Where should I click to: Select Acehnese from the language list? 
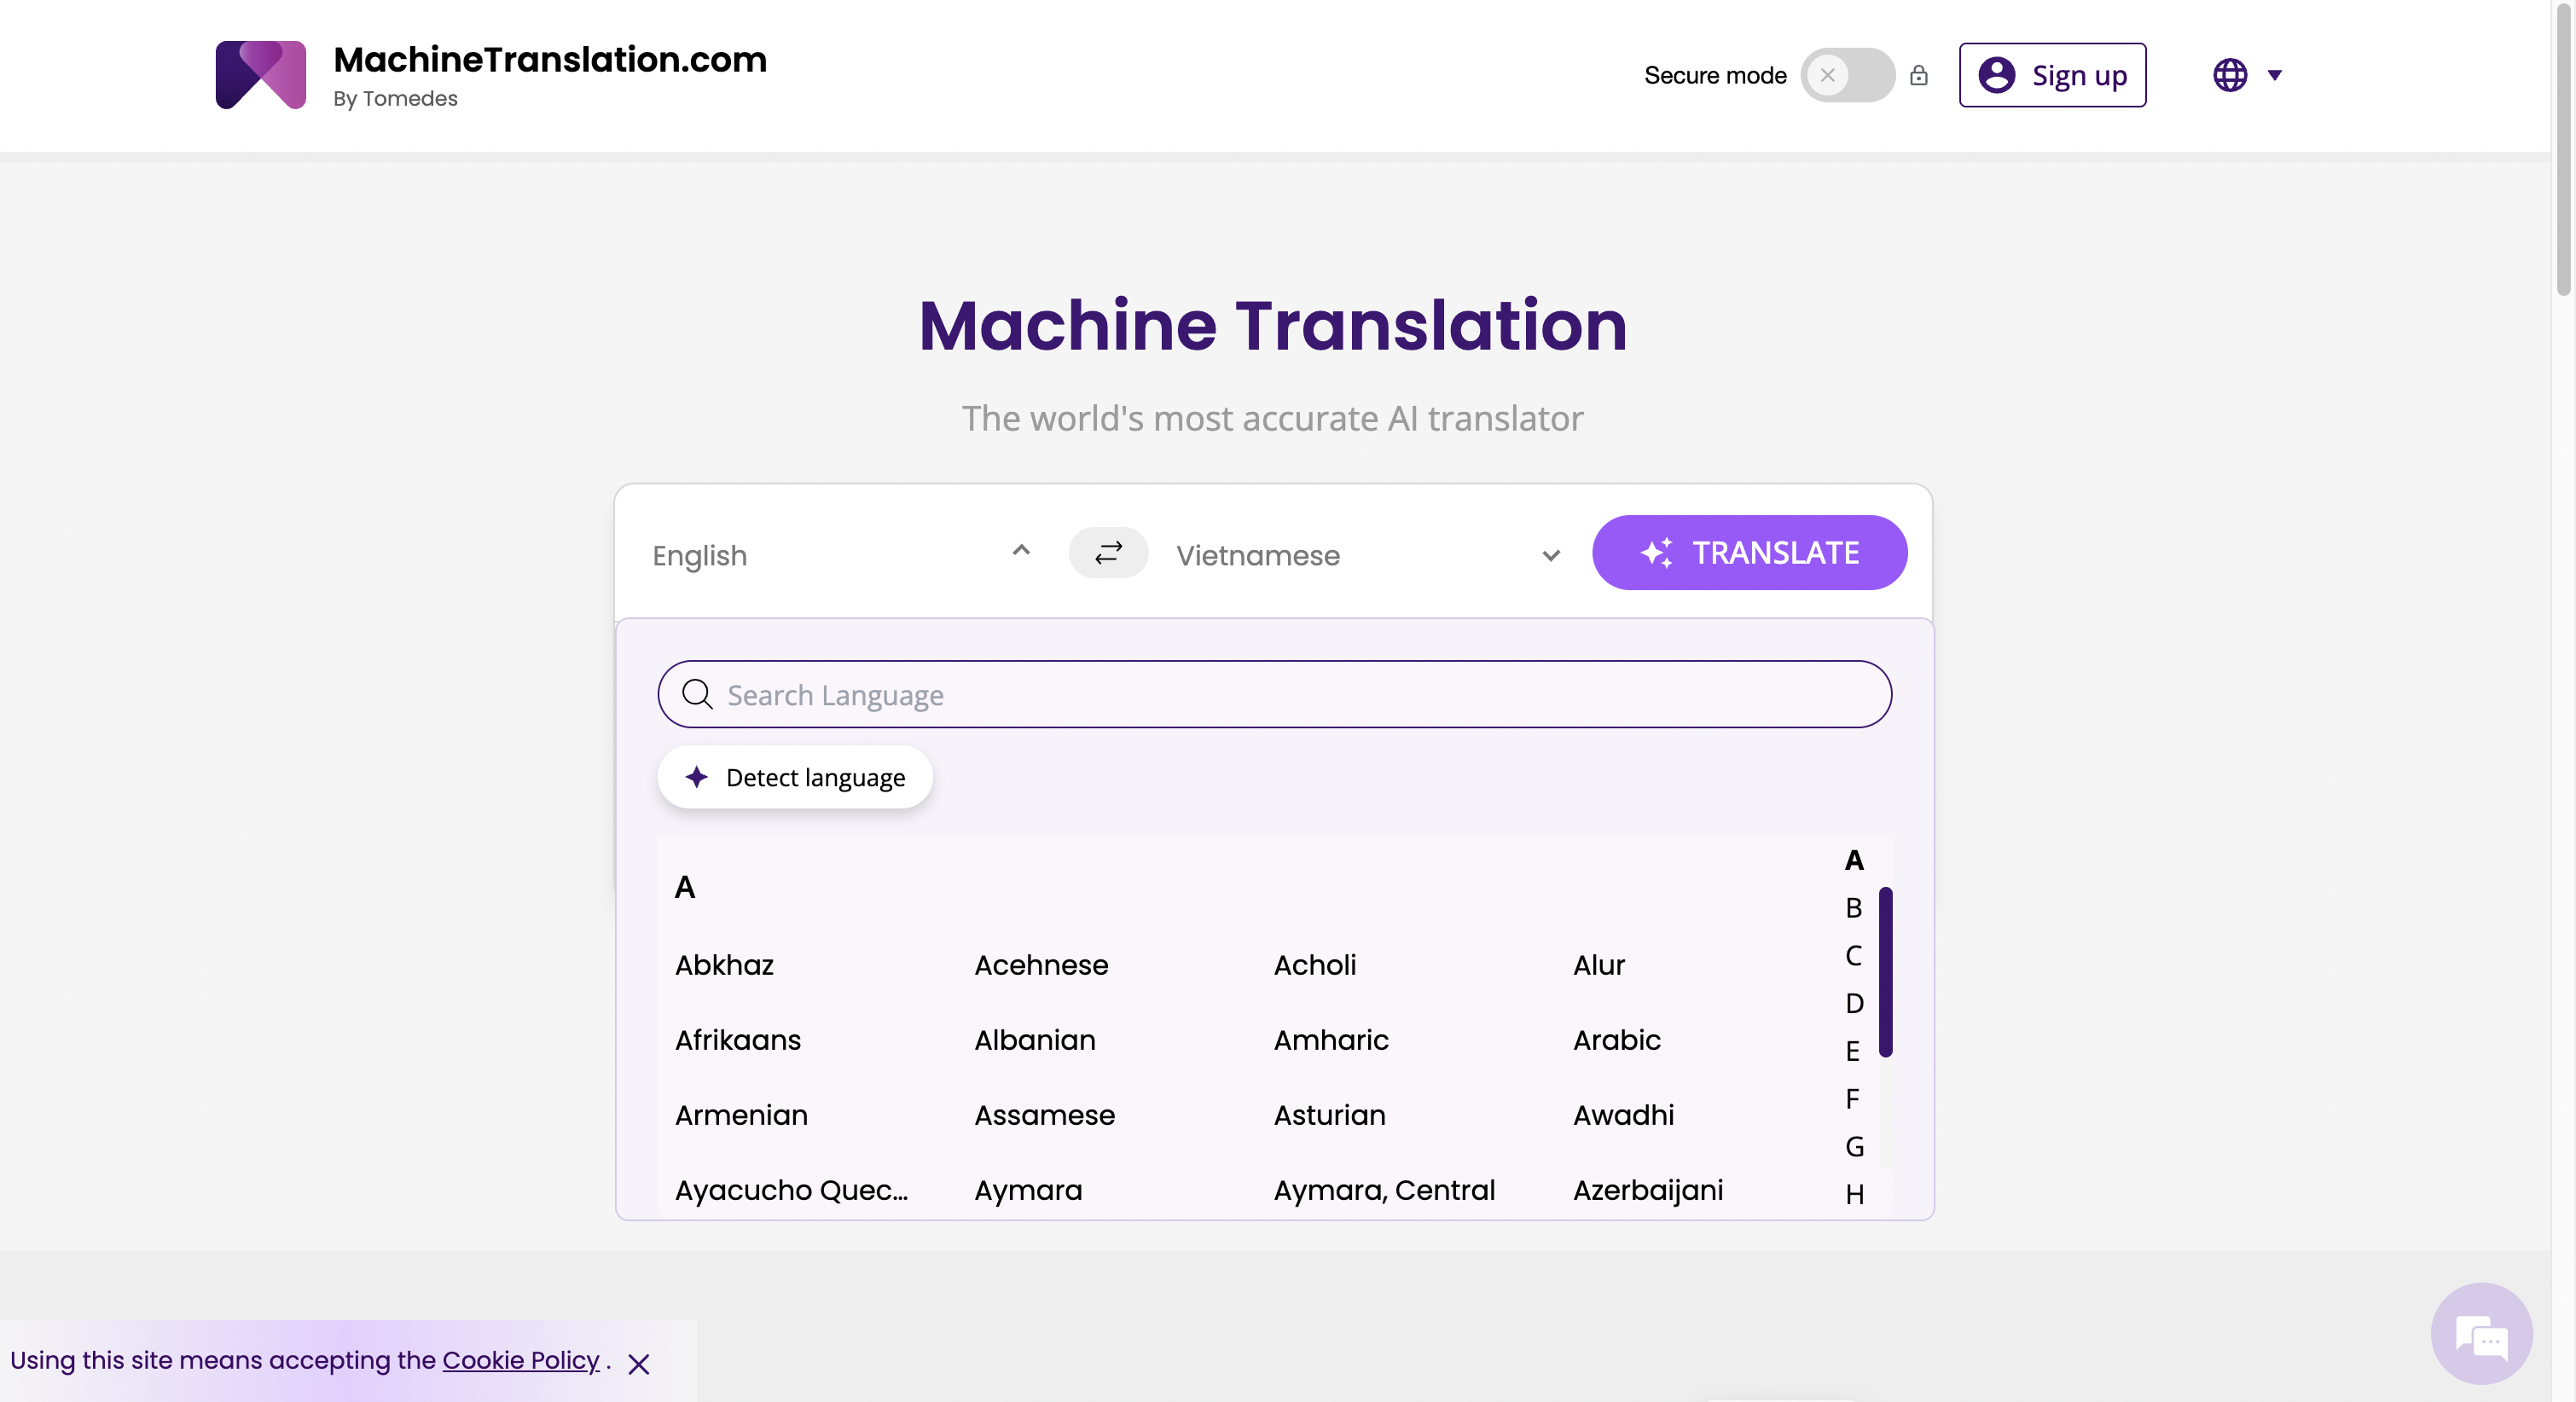point(1041,964)
